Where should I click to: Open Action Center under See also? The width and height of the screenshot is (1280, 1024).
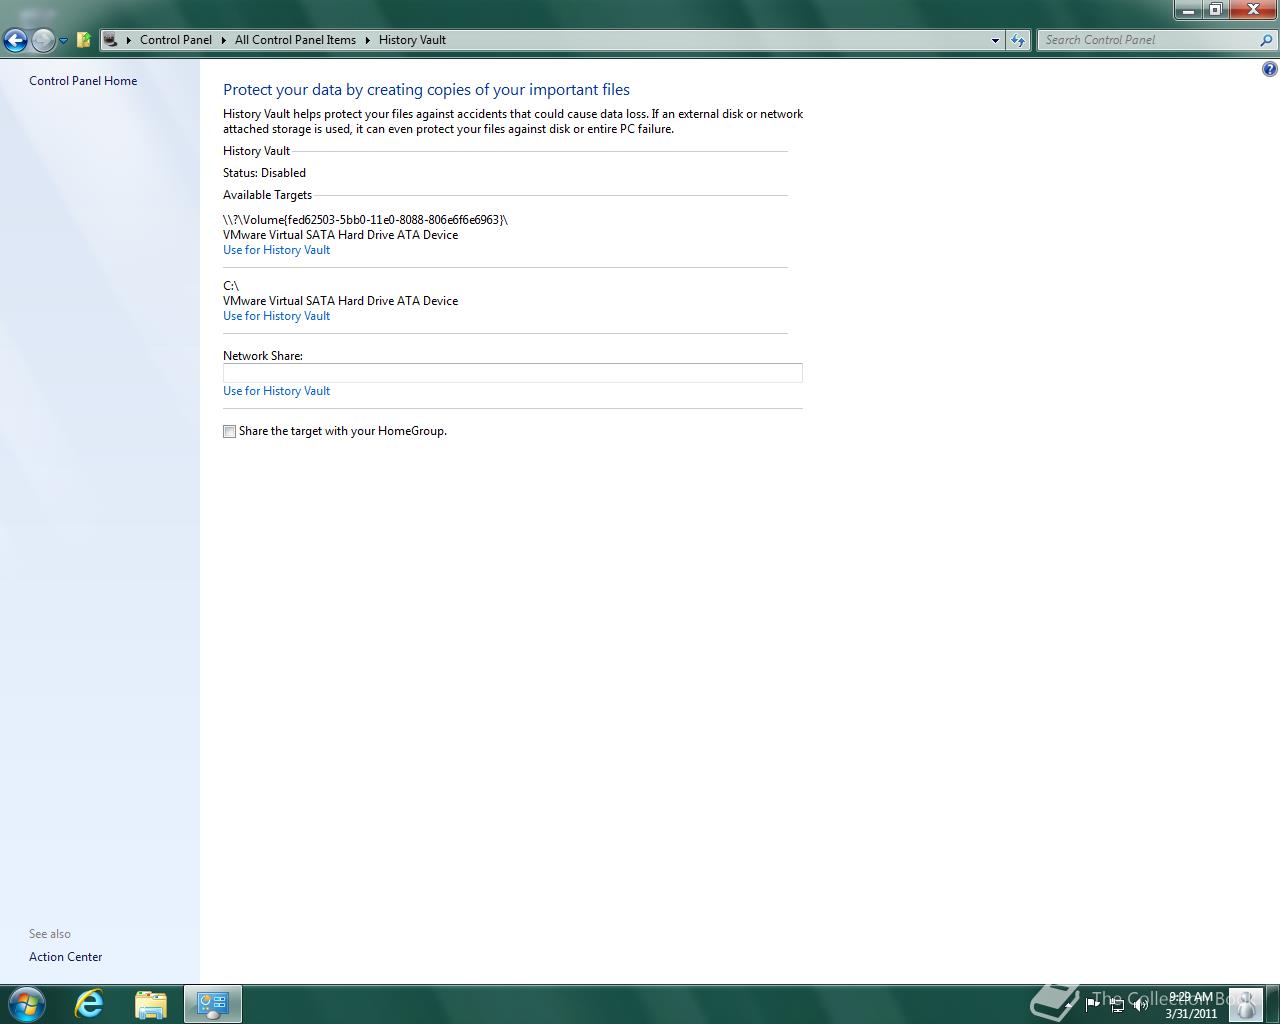point(66,957)
